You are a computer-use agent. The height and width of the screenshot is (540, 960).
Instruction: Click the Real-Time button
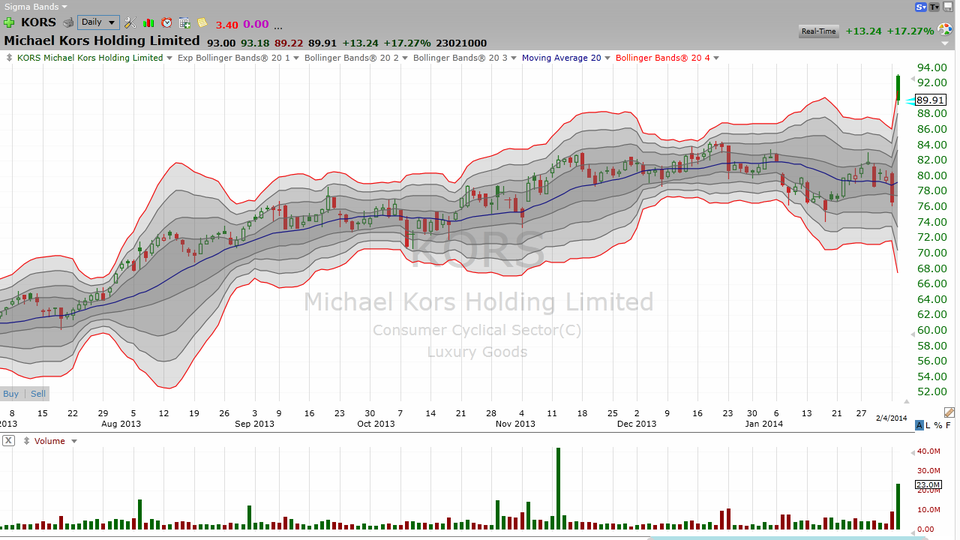point(819,31)
